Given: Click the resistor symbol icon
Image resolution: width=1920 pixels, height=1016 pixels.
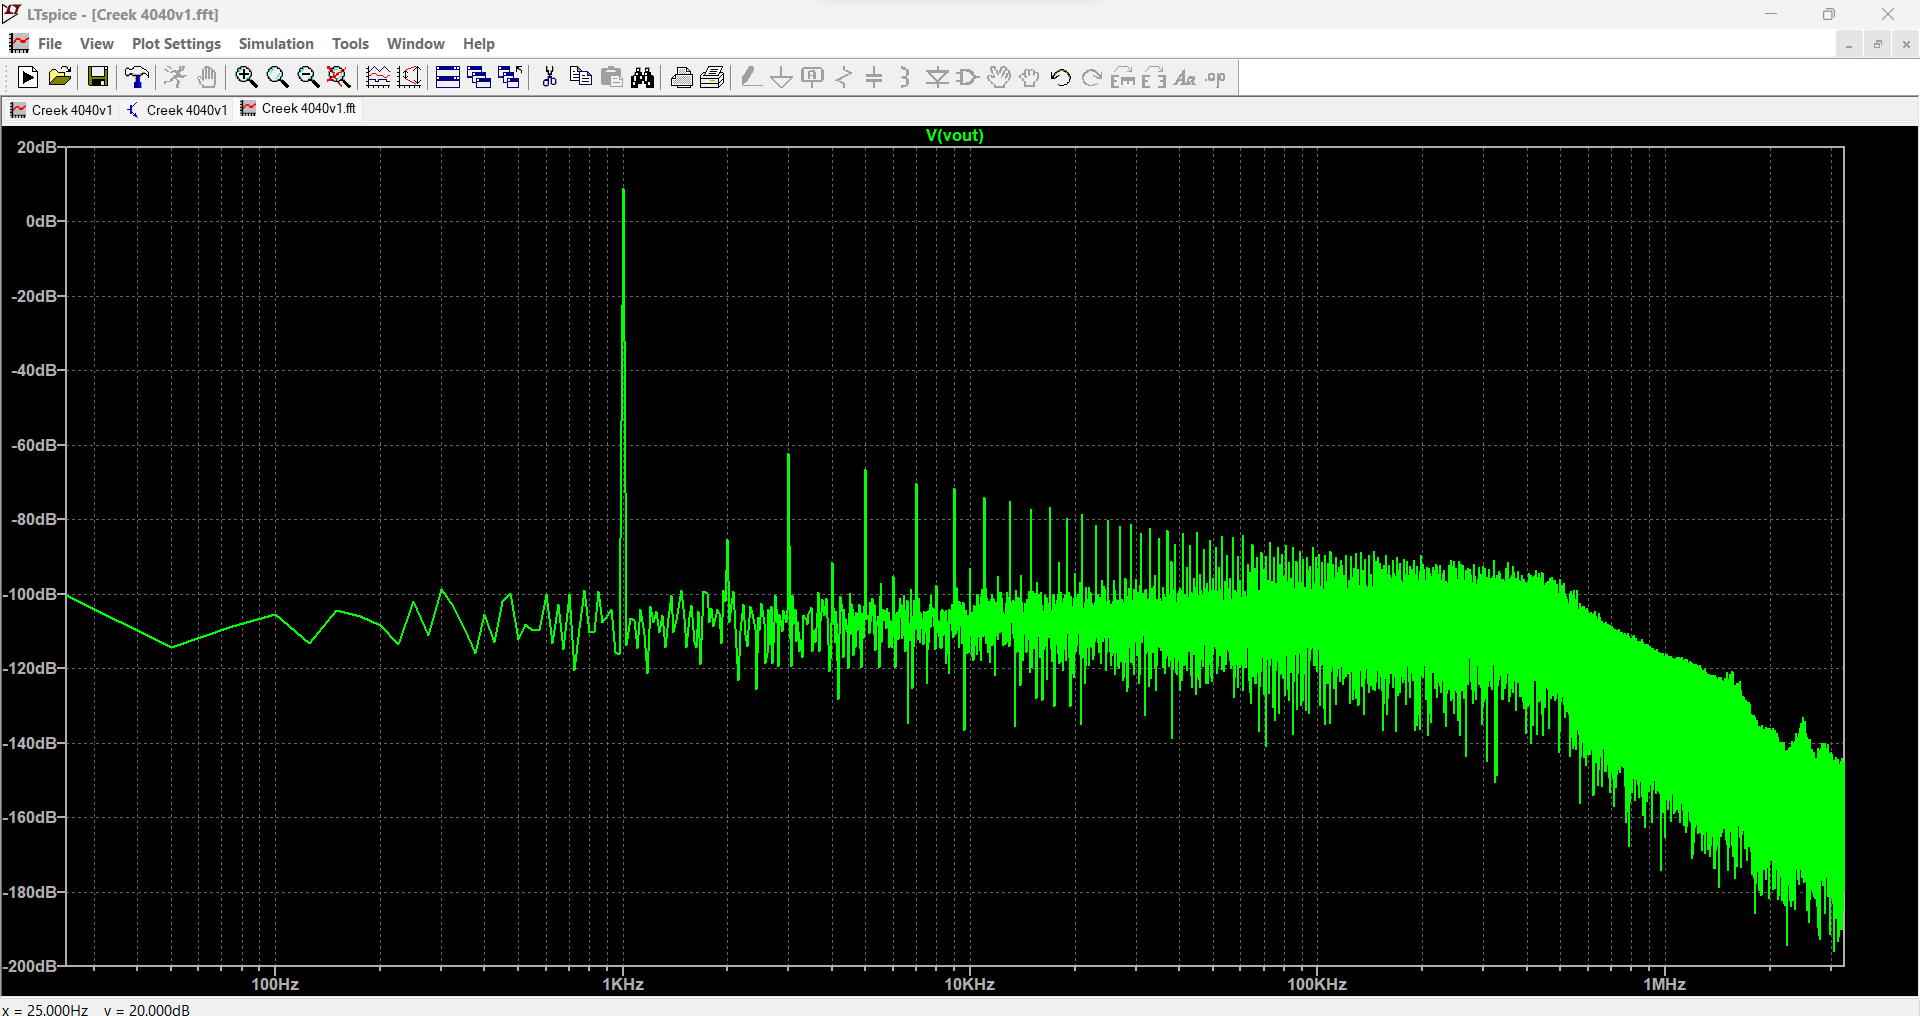Looking at the screenshot, I should [844, 77].
